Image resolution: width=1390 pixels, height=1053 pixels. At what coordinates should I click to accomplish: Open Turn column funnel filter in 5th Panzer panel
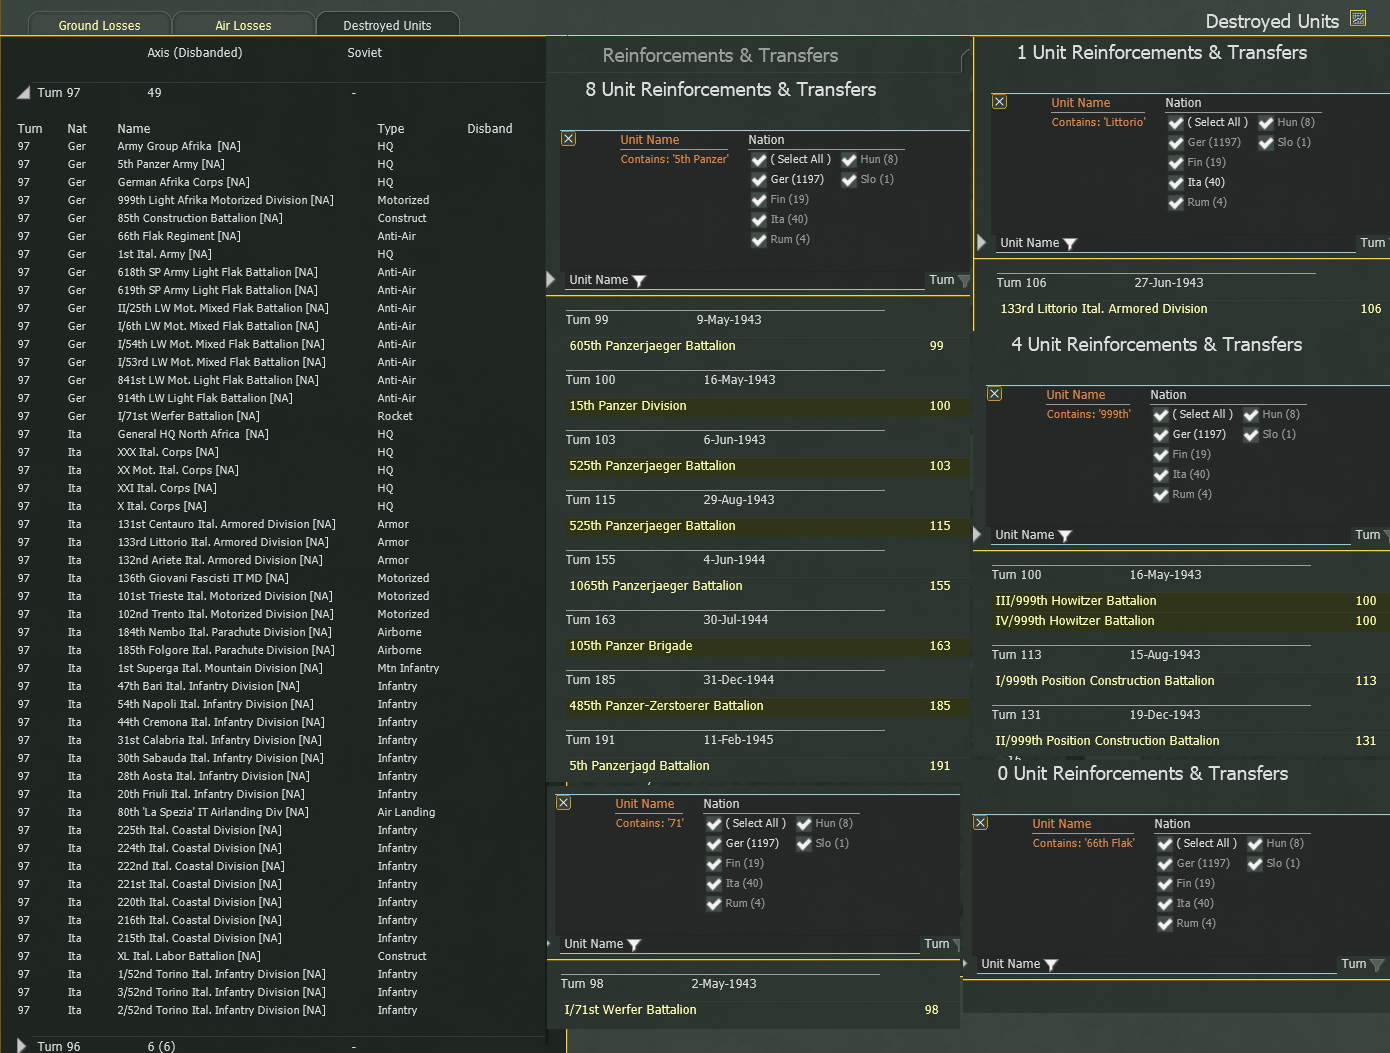[x=964, y=281]
